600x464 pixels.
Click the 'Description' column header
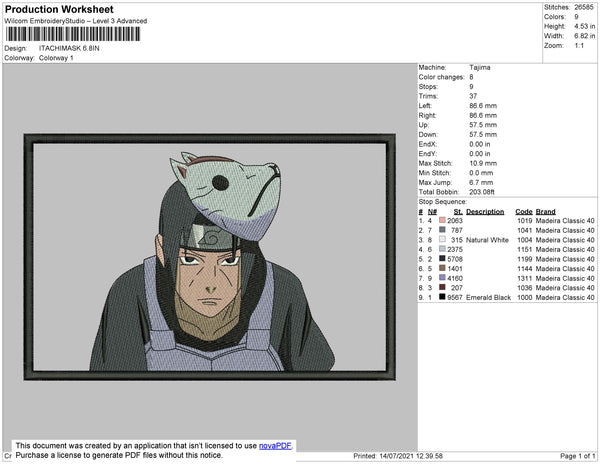pyautogui.click(x=485, y=212)
